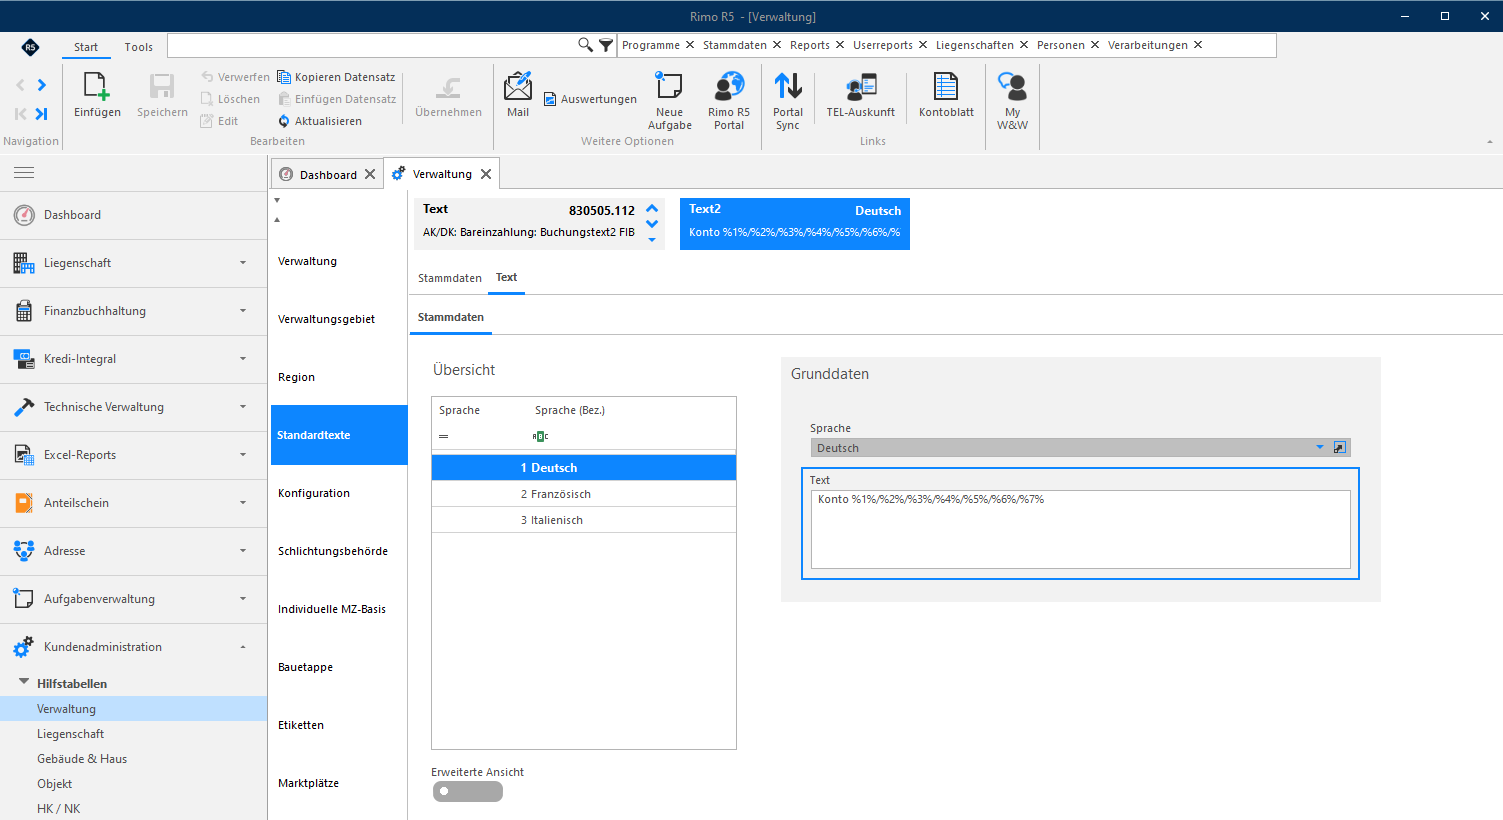Open Dashboard in the left sidebar
Viewport: 1503px width, 820px height.
(x=133, y=215)
